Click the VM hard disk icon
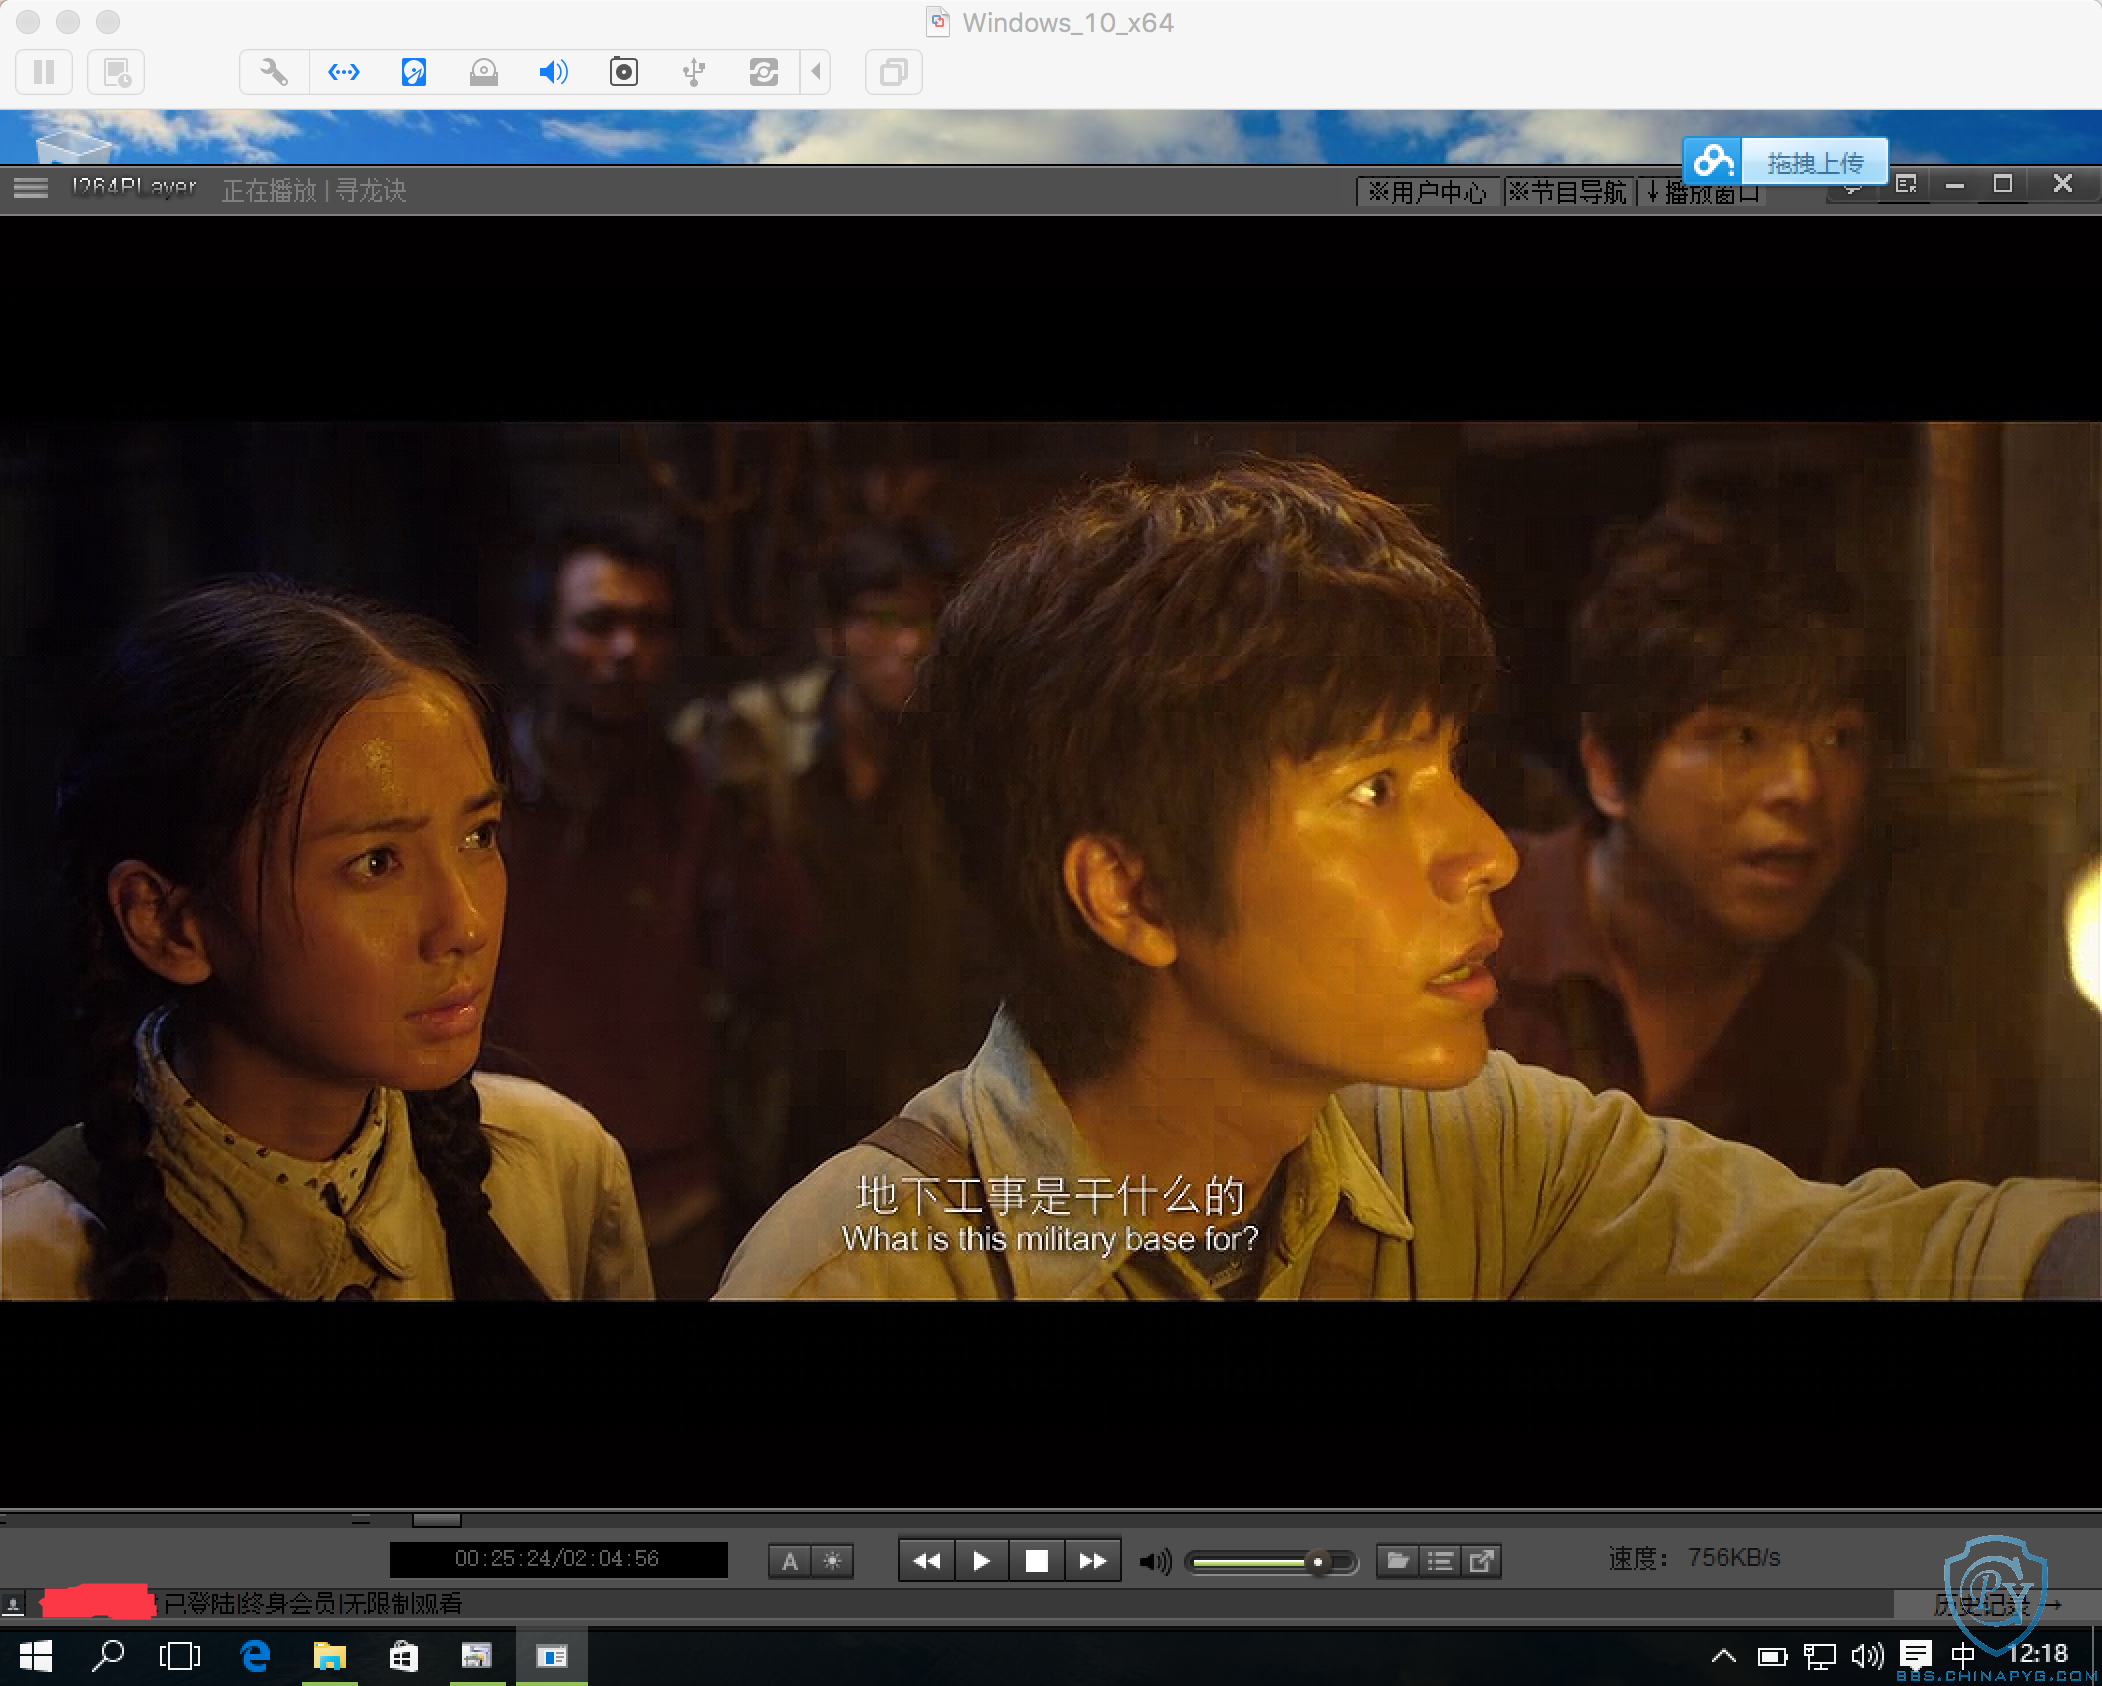The height and width of the screenshot is (1686, 2102). point(414,72)
